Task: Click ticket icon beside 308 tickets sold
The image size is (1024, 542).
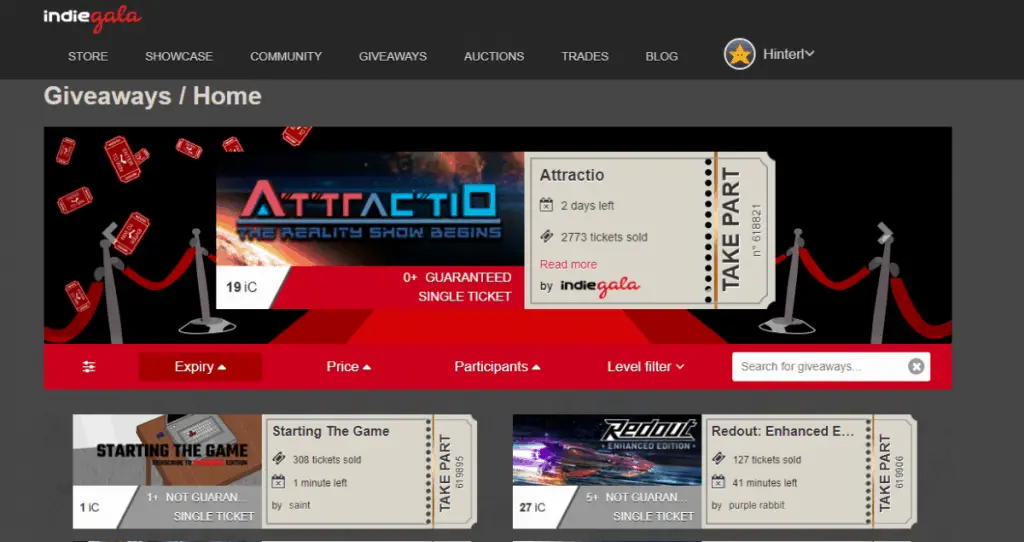Action: [279, 459]
